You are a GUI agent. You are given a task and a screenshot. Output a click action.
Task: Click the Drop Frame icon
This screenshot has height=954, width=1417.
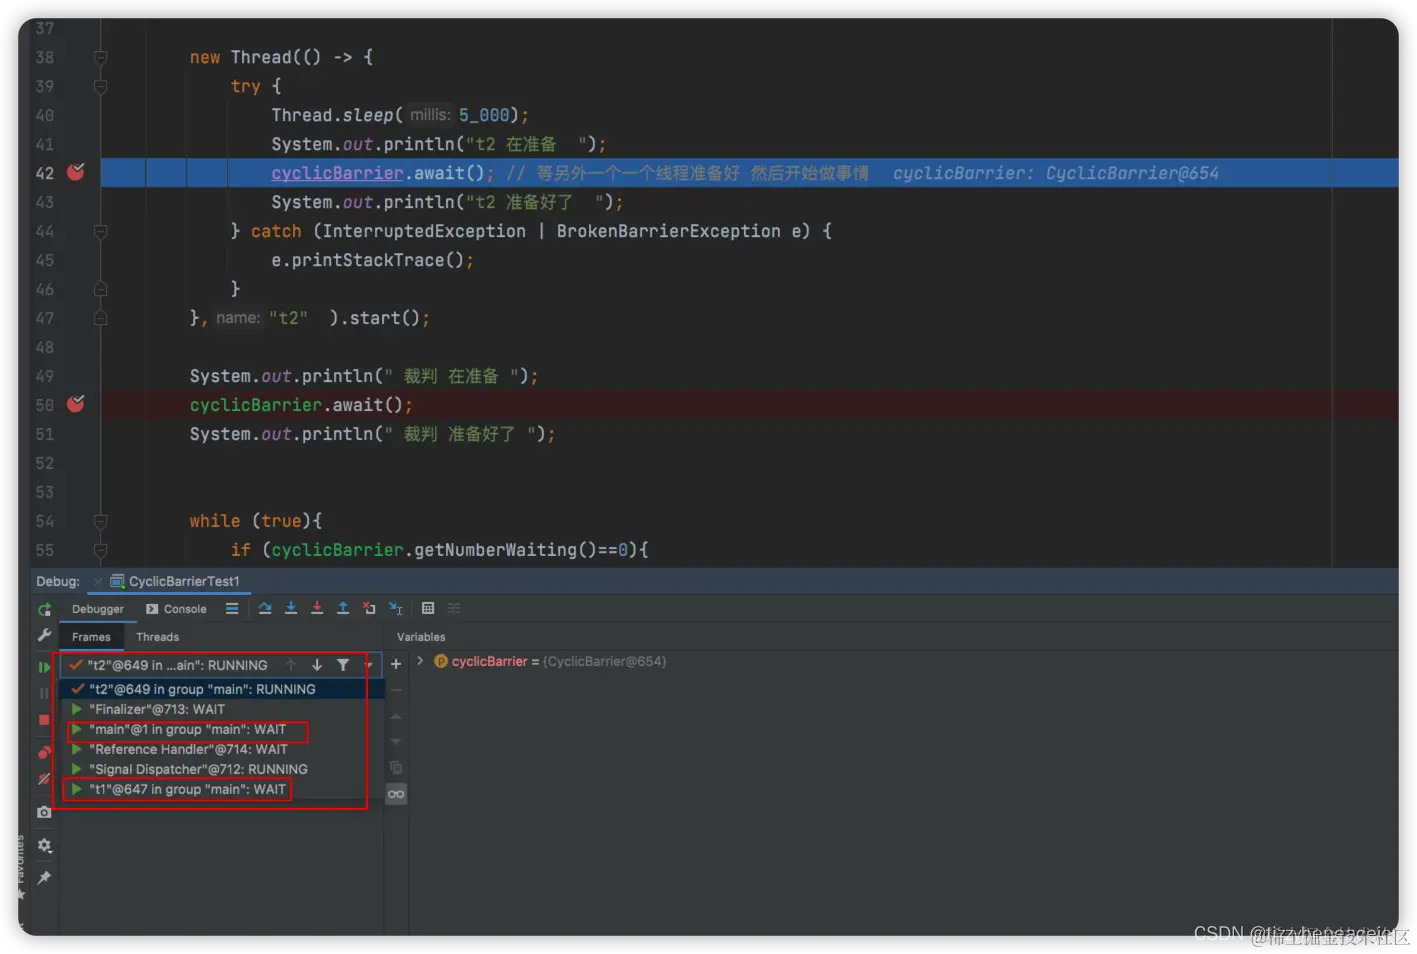click(x=369, y=608)
